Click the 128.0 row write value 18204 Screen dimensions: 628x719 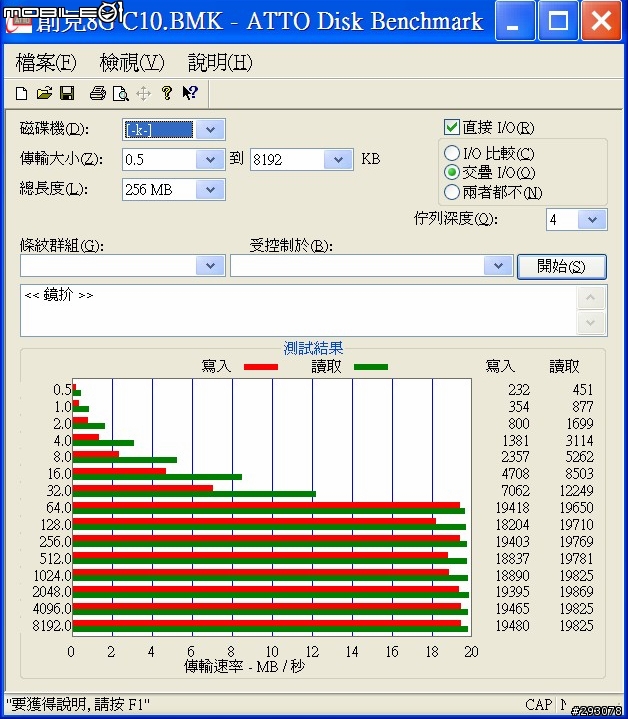coord(512,525)
